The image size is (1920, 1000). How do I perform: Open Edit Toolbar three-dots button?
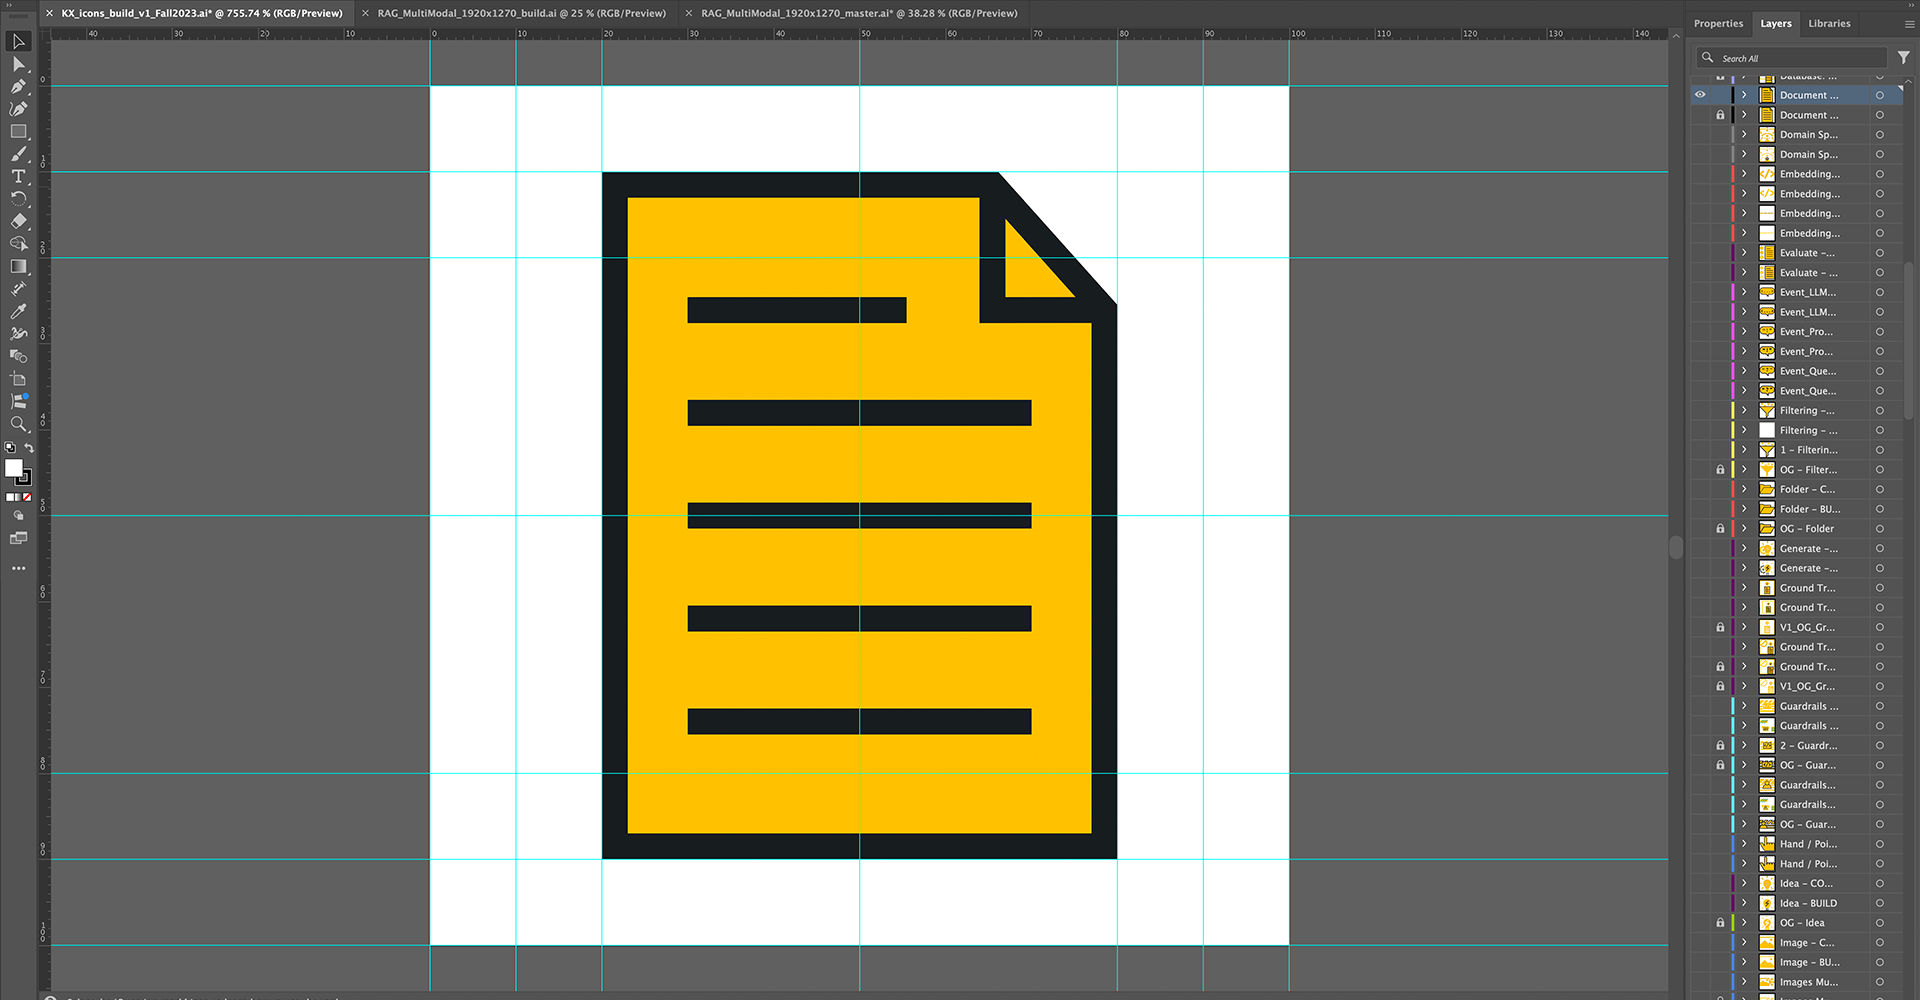(18, 568)
